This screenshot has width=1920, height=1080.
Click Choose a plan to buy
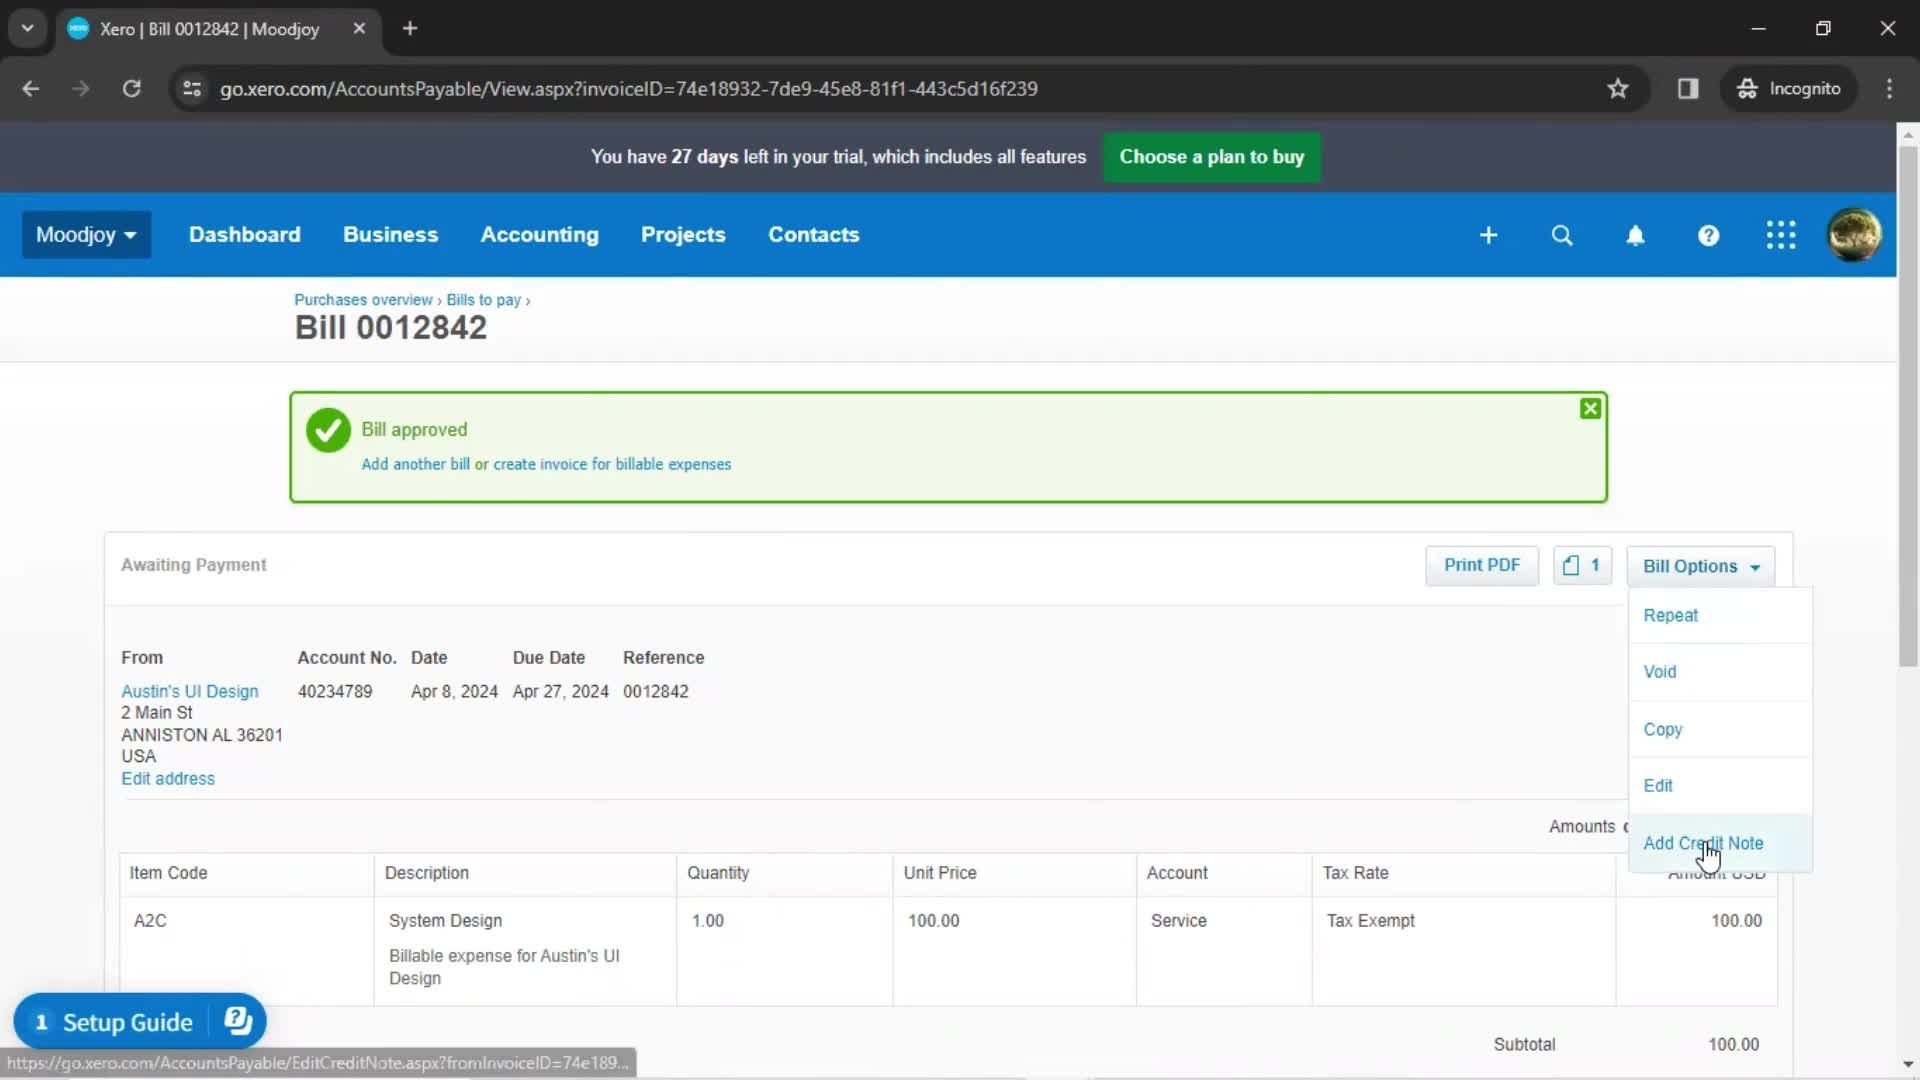[1211, 157]
